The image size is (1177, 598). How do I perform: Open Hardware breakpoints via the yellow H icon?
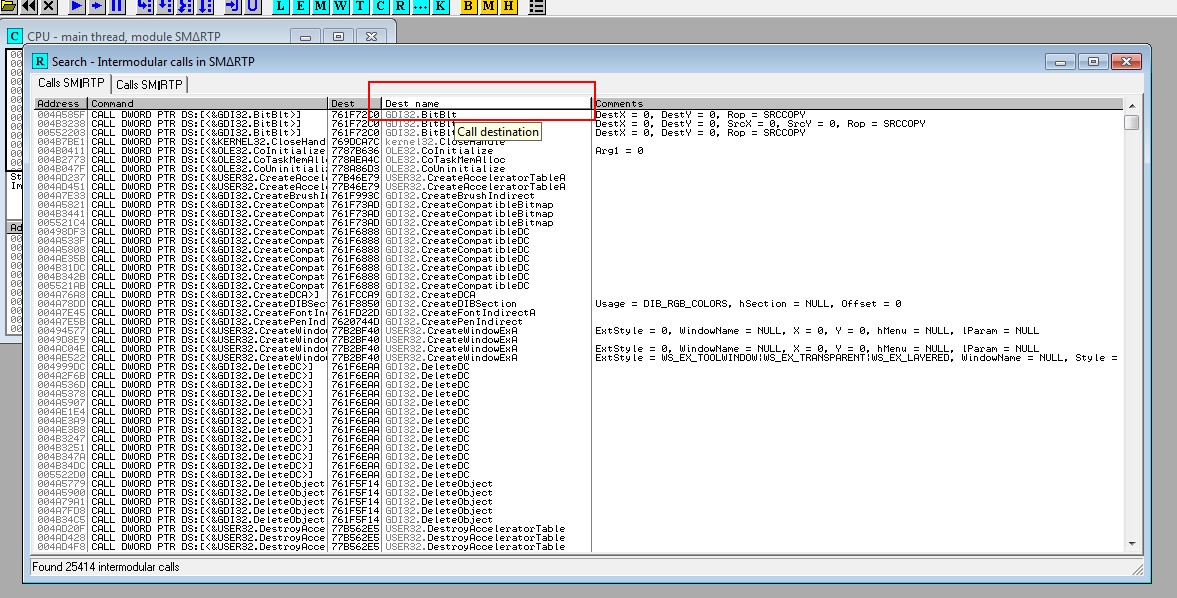pyautogui.click(x=508, y=6)
